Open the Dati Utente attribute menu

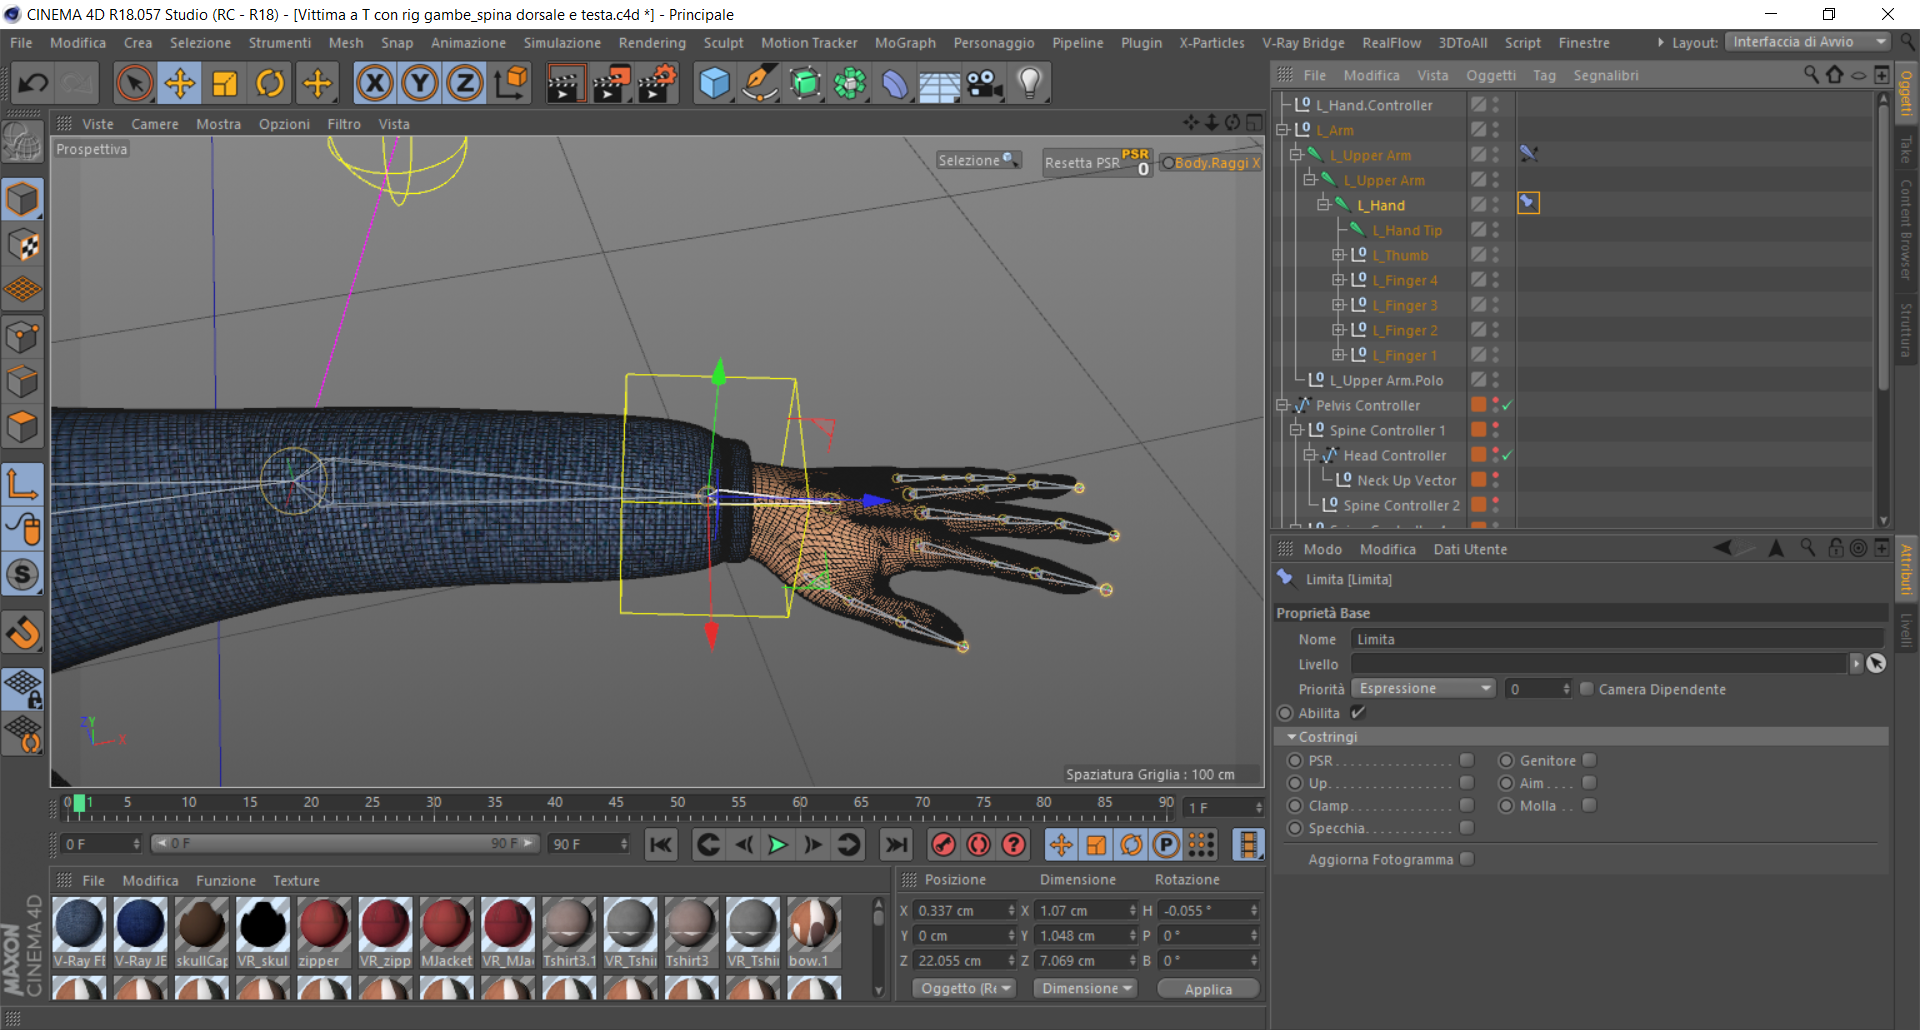pos(1470,549)
